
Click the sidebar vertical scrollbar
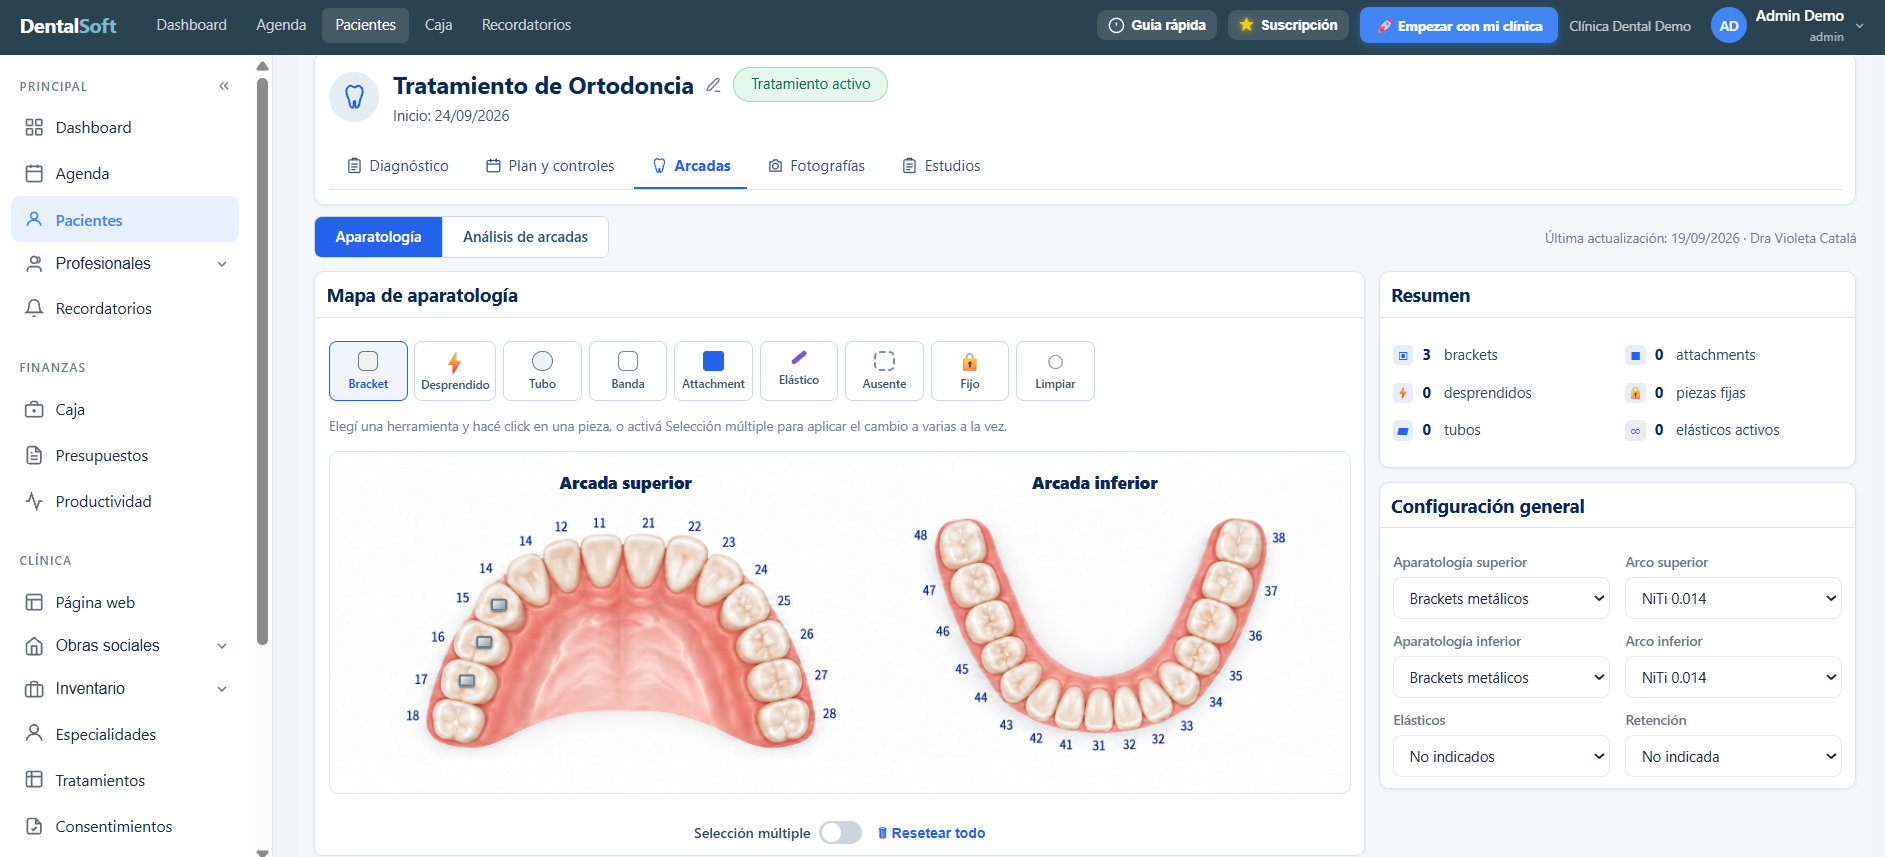pos(262,360)
